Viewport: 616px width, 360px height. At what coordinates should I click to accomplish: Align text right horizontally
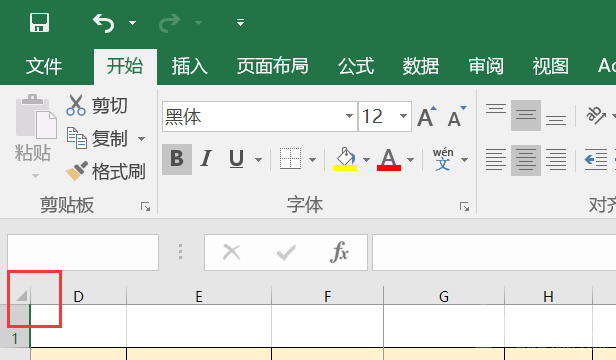[556, 160]
